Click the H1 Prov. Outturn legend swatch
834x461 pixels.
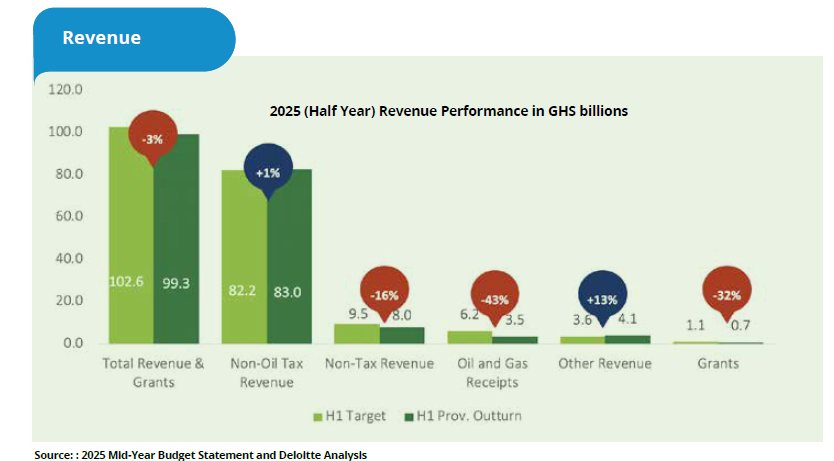coord(409,415)
